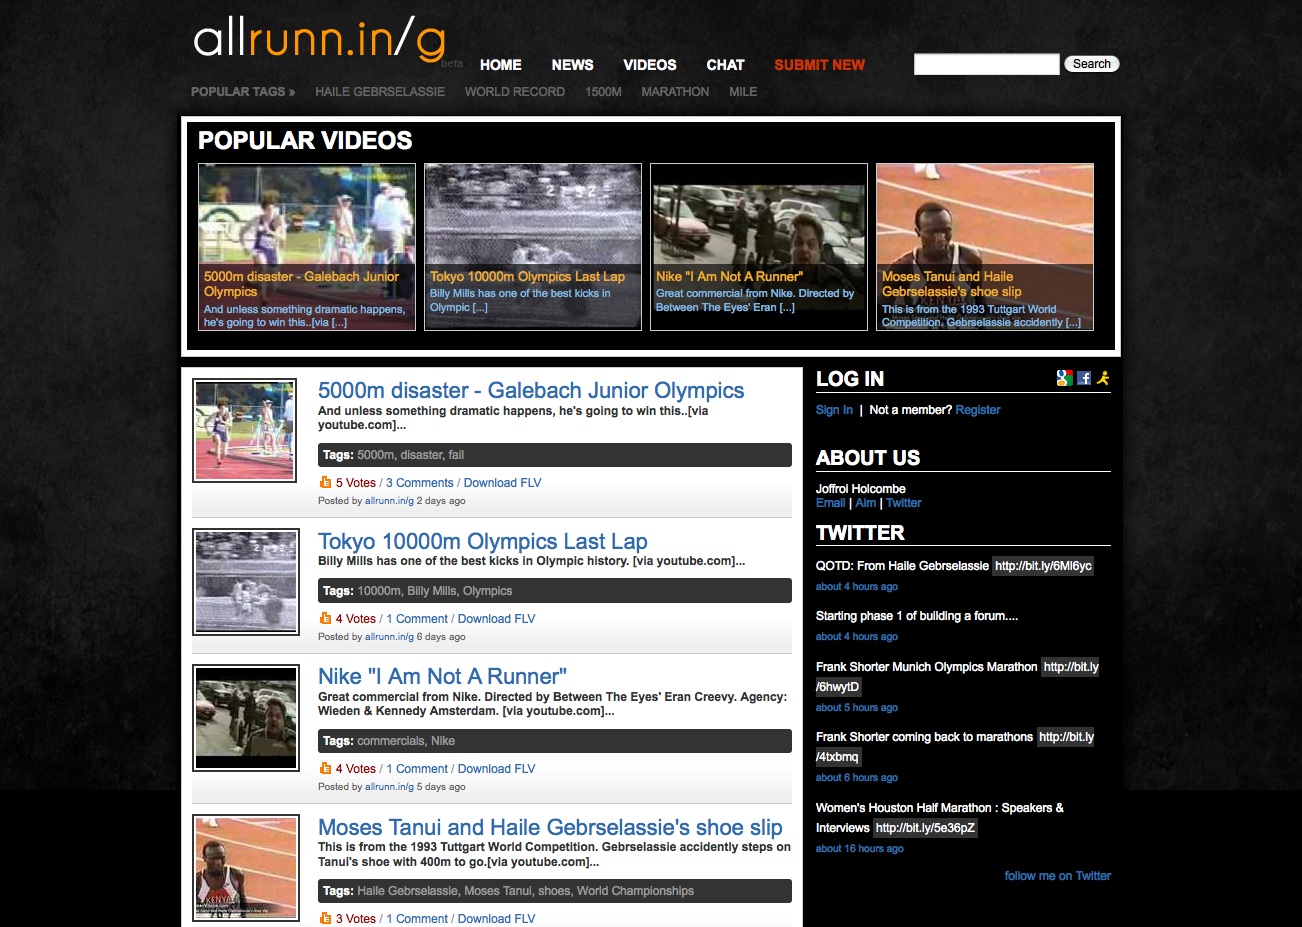Click the allrunn.in/g site logo
Screen dimensions: 1302x927
pyautogui.click(x=319, y=40)
